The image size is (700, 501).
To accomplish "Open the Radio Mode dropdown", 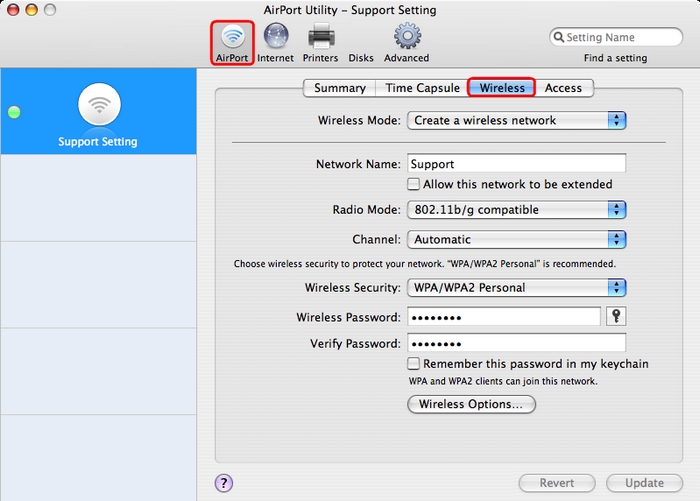I will click(x=517, y=209).
